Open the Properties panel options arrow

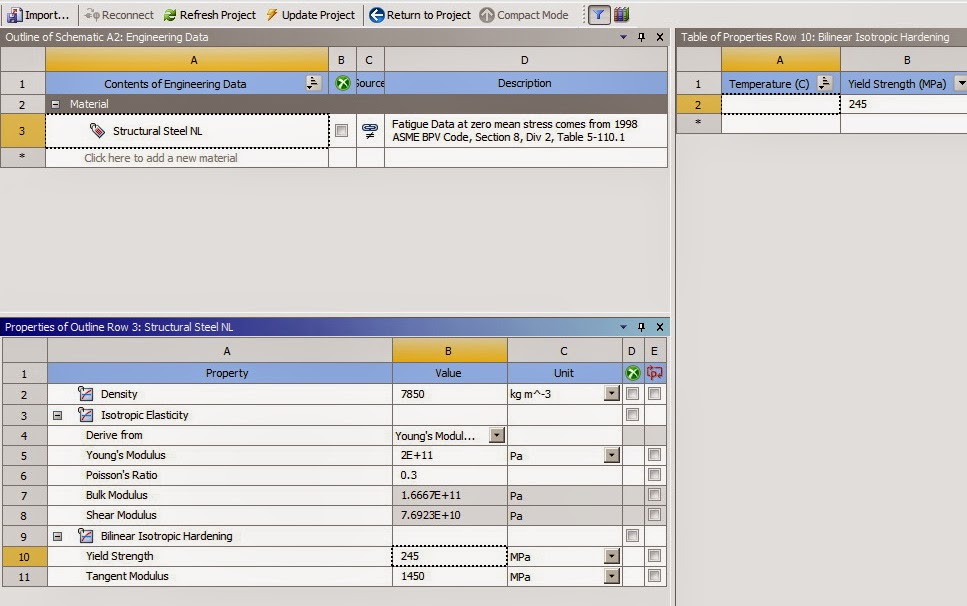tap(623, 327)
